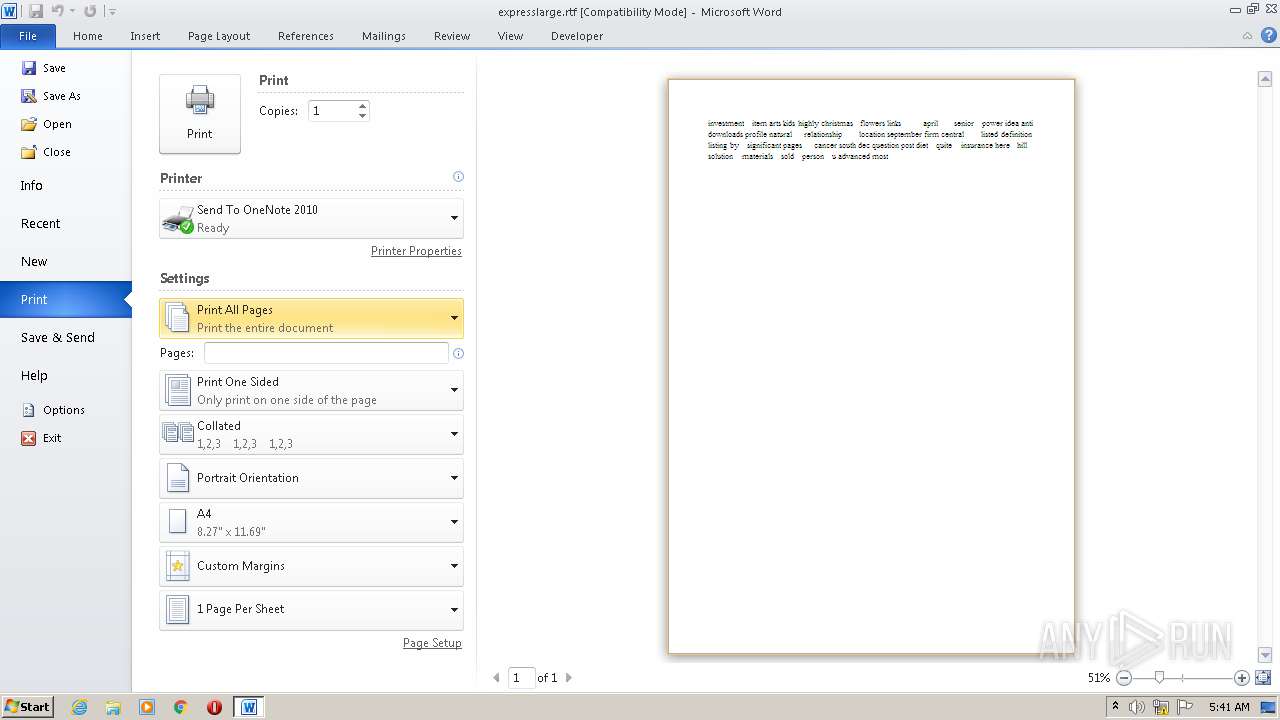This screenshot has height=720, width=1280.
Task: Switch to the View tab
Action: click(510, 36)
